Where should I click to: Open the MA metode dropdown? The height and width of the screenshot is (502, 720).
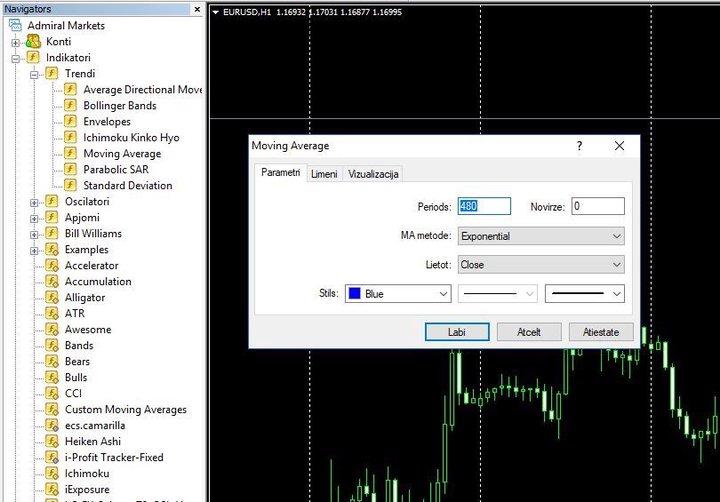coord(541,236)
